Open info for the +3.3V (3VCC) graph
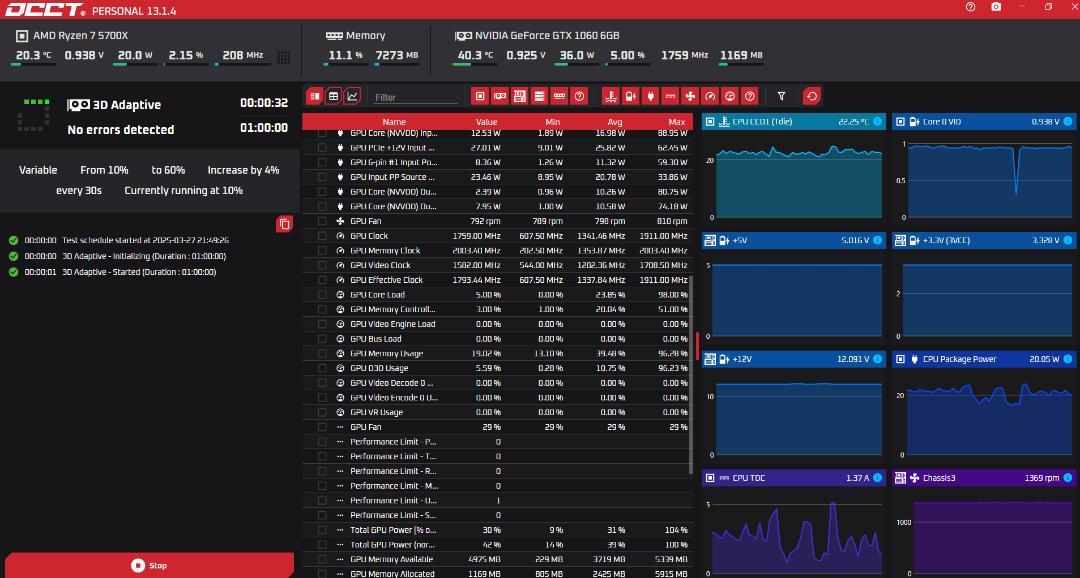Image resolution: width=1080 pixels, height=578 pixels. [1068, 240]
